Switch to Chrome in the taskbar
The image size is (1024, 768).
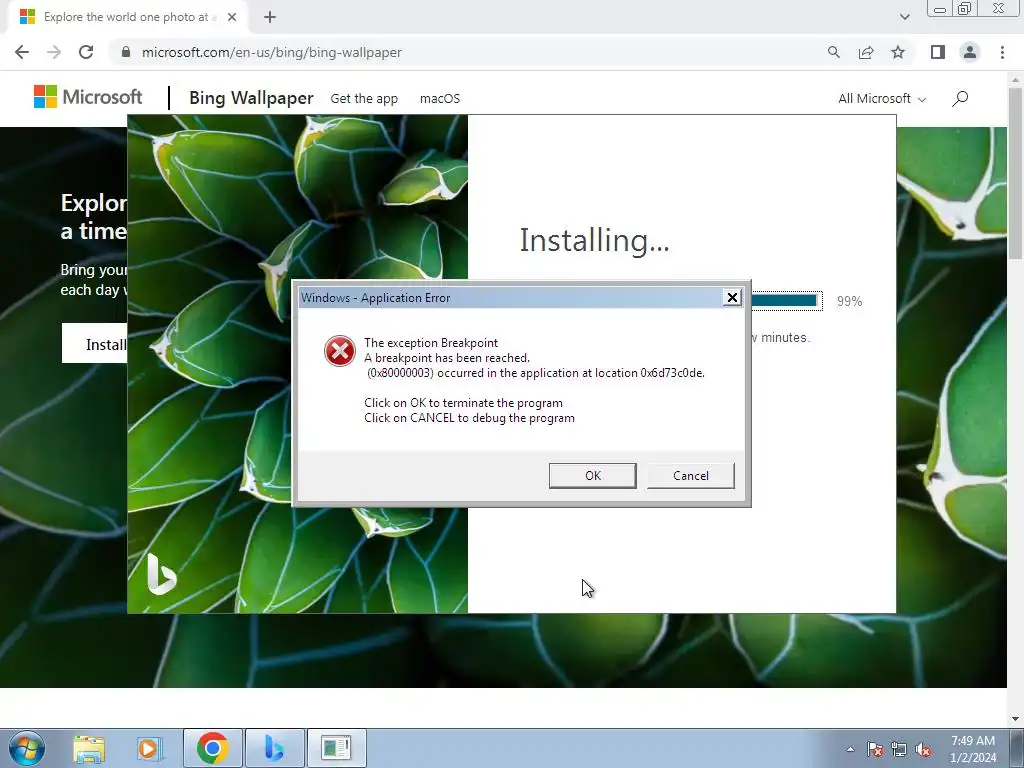212,748
